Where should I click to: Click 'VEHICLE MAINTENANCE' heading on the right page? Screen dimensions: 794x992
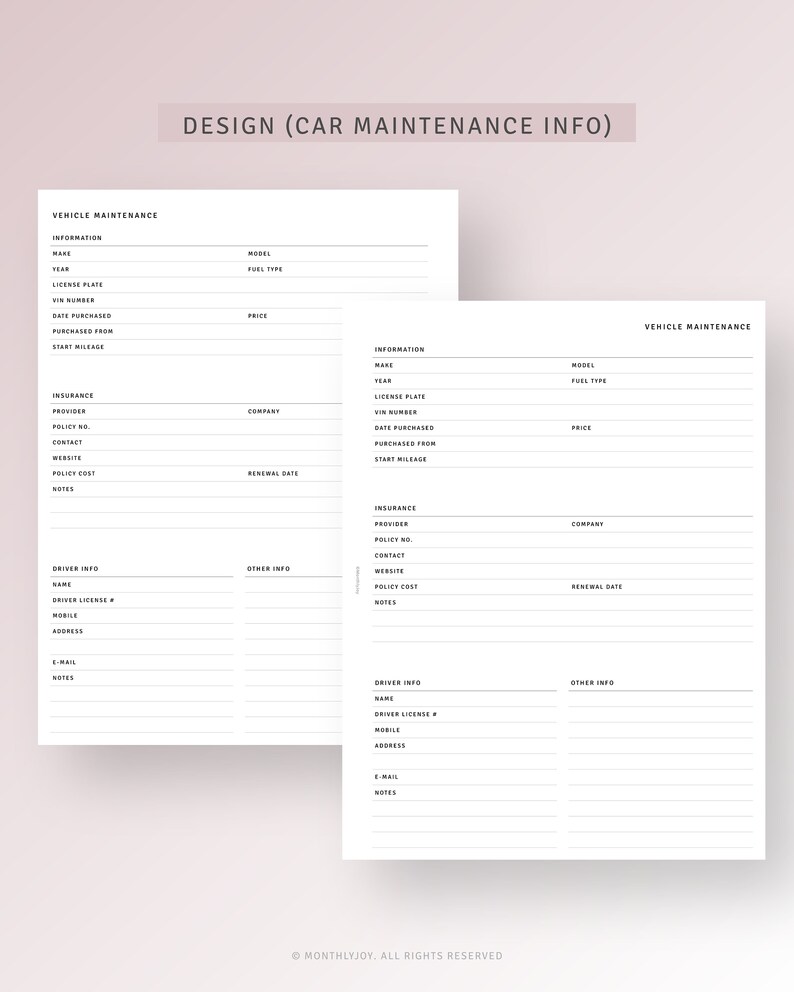[698, 326]
